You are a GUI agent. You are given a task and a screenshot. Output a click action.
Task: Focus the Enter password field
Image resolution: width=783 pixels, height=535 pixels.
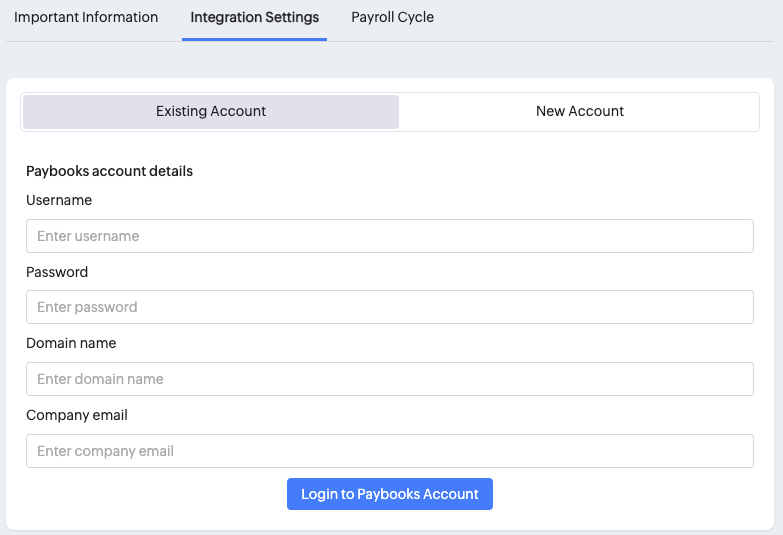389,307
